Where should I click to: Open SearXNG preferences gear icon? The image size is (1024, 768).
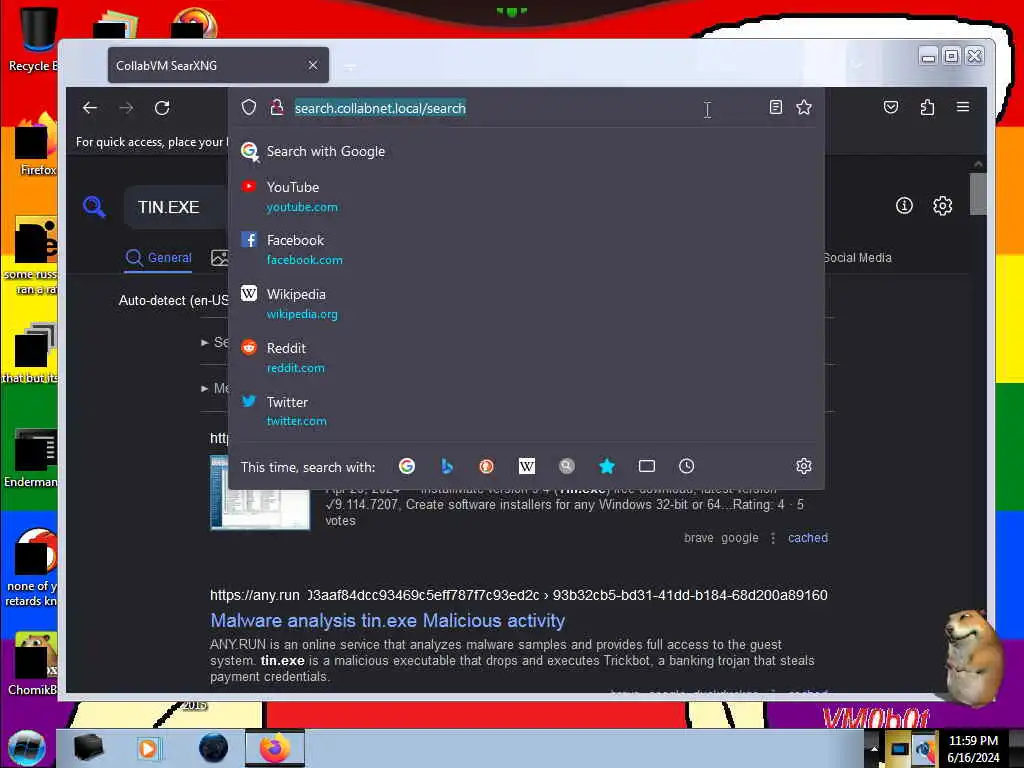pyautogui.click(x=942, y=206)
